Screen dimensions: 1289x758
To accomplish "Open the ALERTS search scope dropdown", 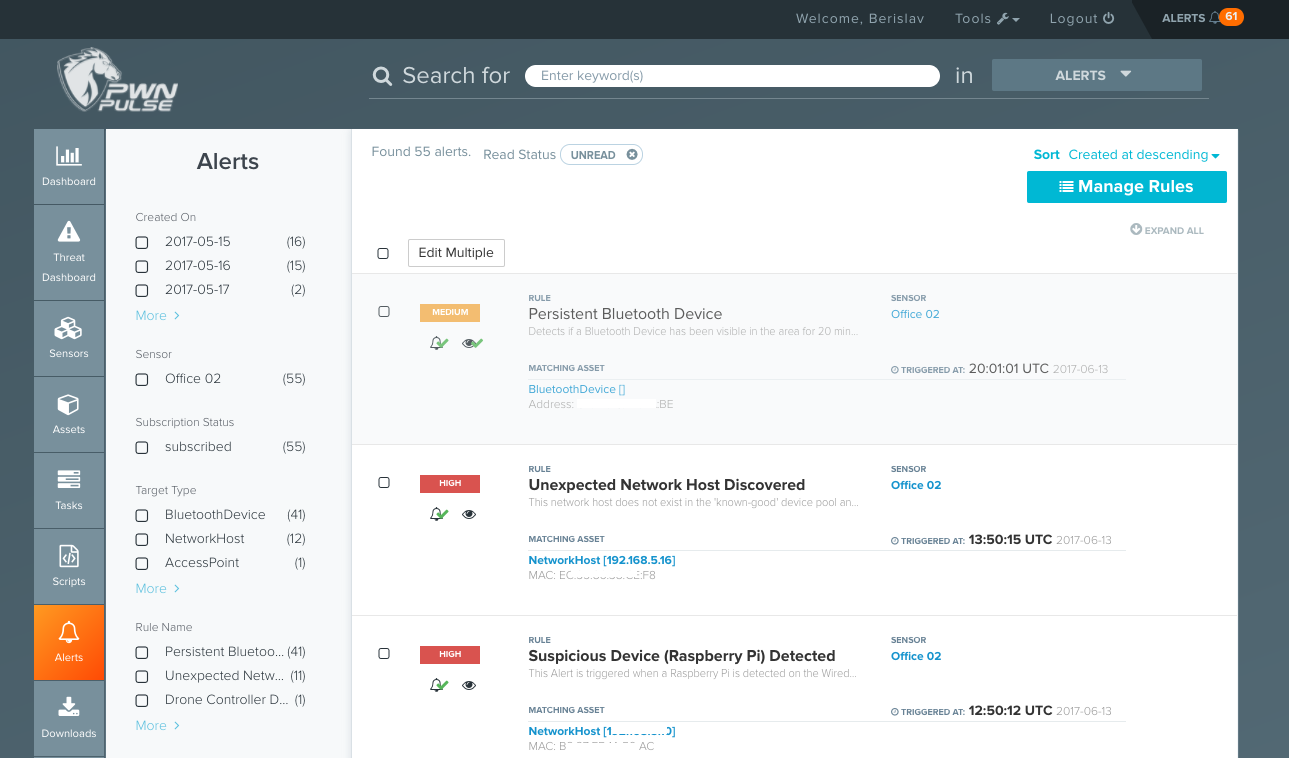I will [x=1096, y=75].
